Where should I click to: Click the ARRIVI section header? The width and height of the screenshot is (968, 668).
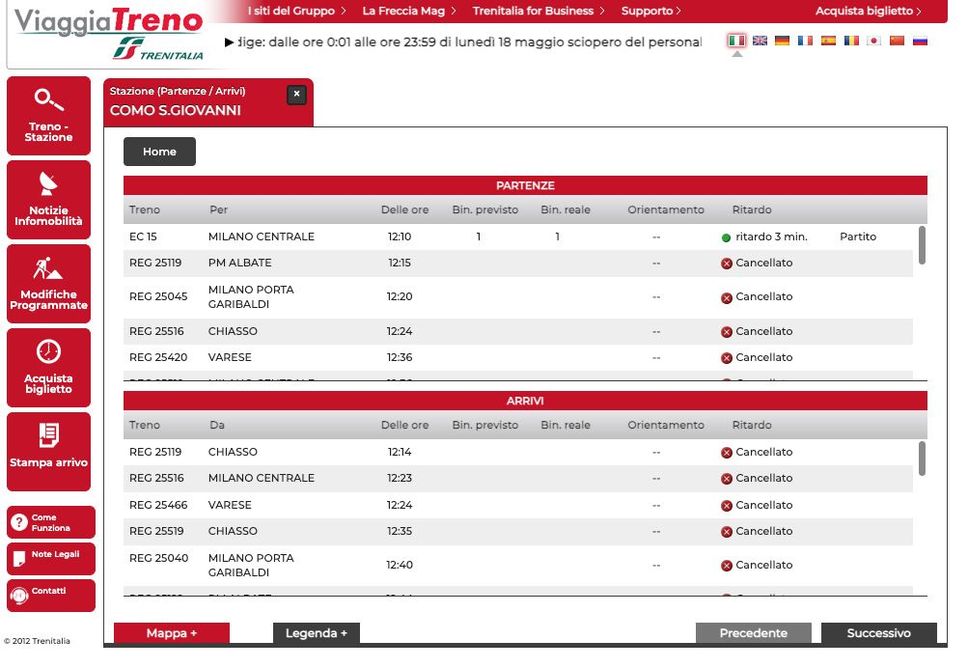525,401
